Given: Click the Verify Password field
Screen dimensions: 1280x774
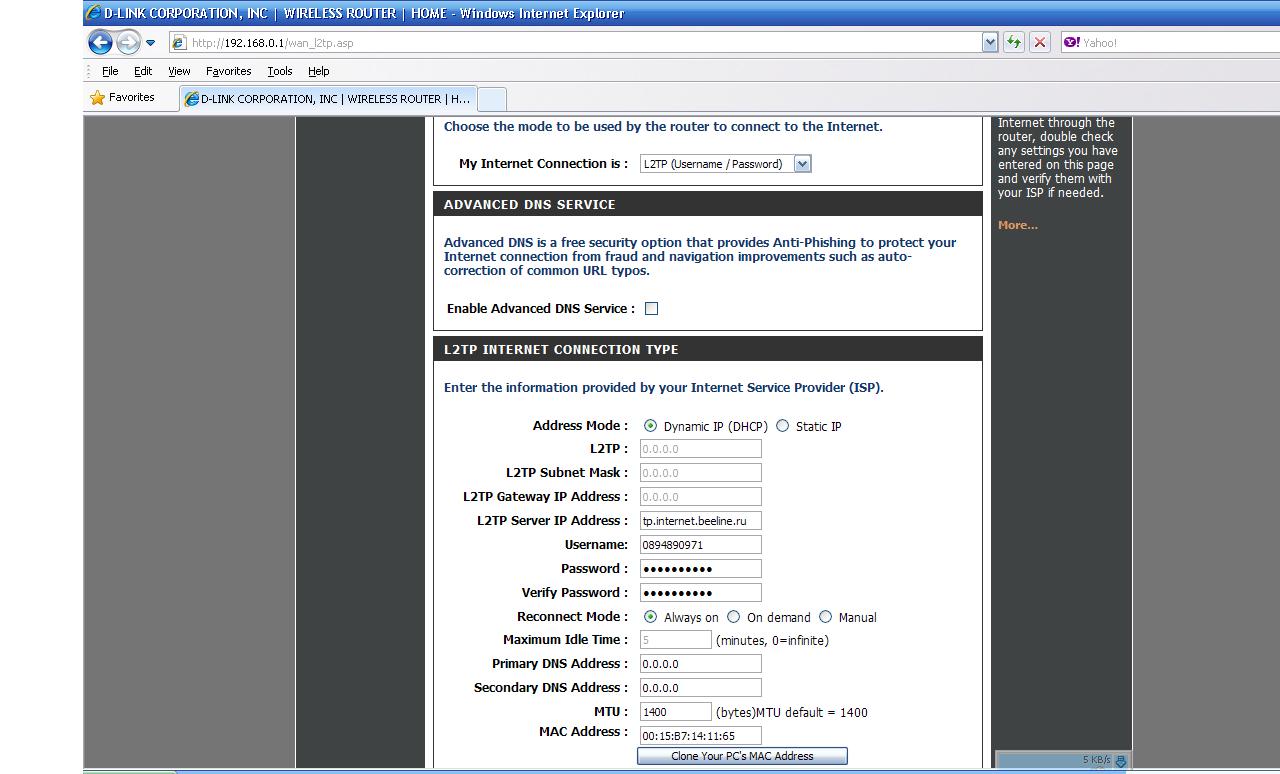Looking at the screenshot, I should [x=700, y=593].
